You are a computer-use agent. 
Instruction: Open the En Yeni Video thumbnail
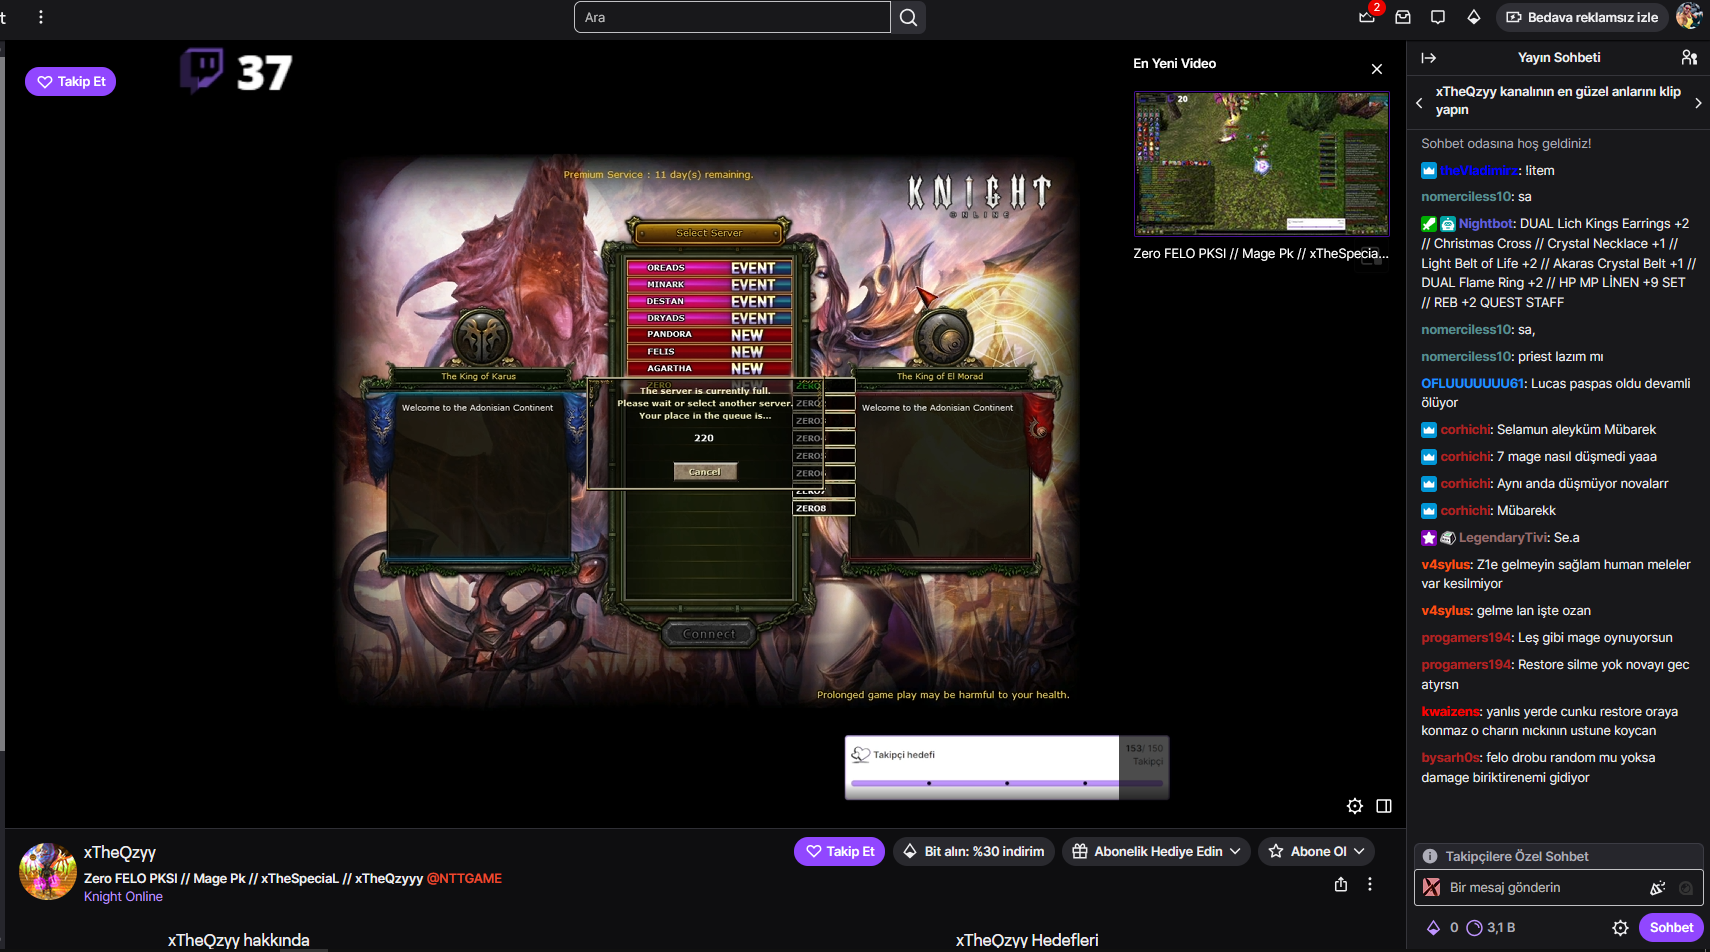1262,164
